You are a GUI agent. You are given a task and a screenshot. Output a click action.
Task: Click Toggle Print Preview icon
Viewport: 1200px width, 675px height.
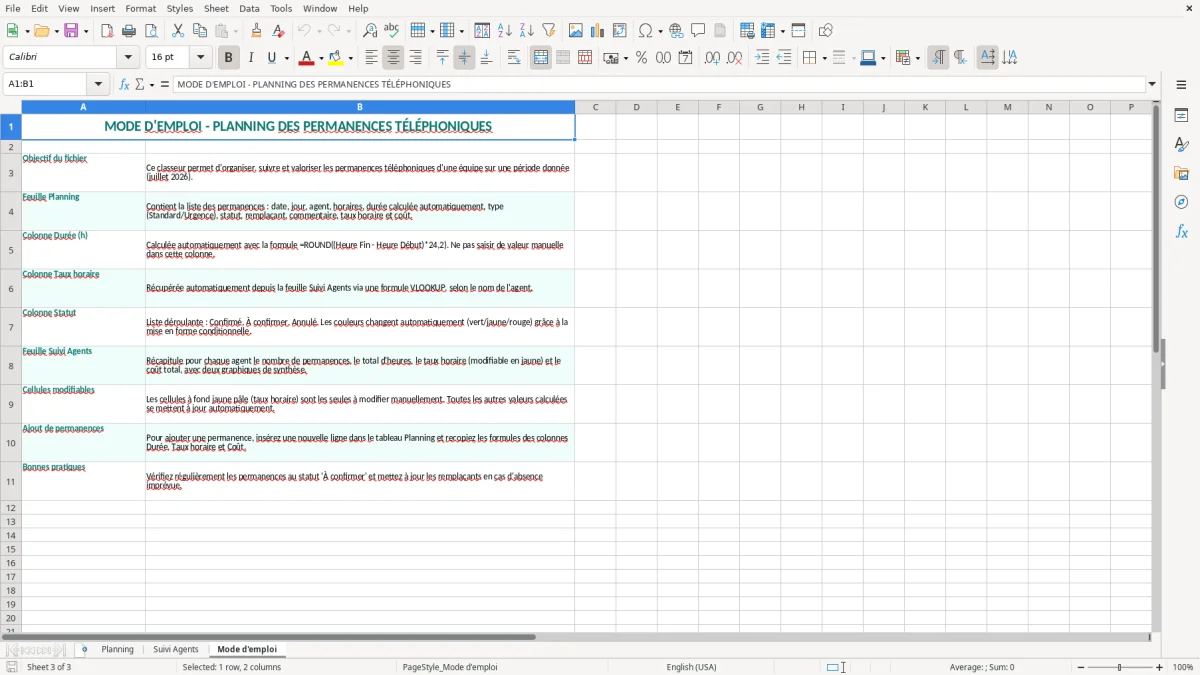point(151,31)
